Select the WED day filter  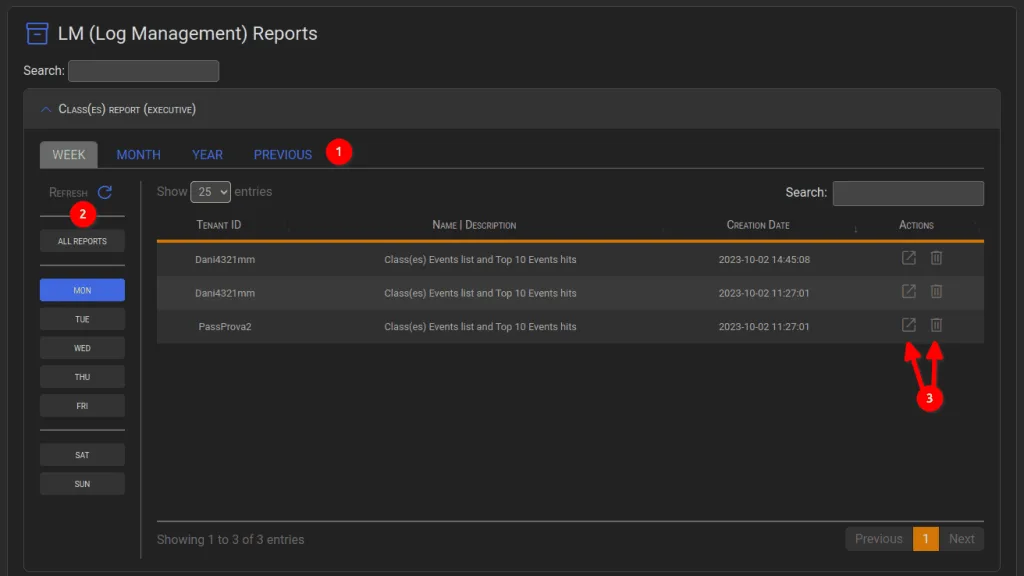click(82, 348)
